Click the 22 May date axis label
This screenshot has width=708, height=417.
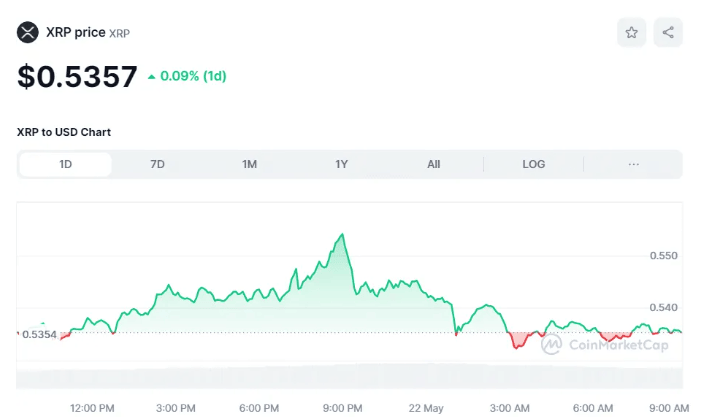[426, 408]
